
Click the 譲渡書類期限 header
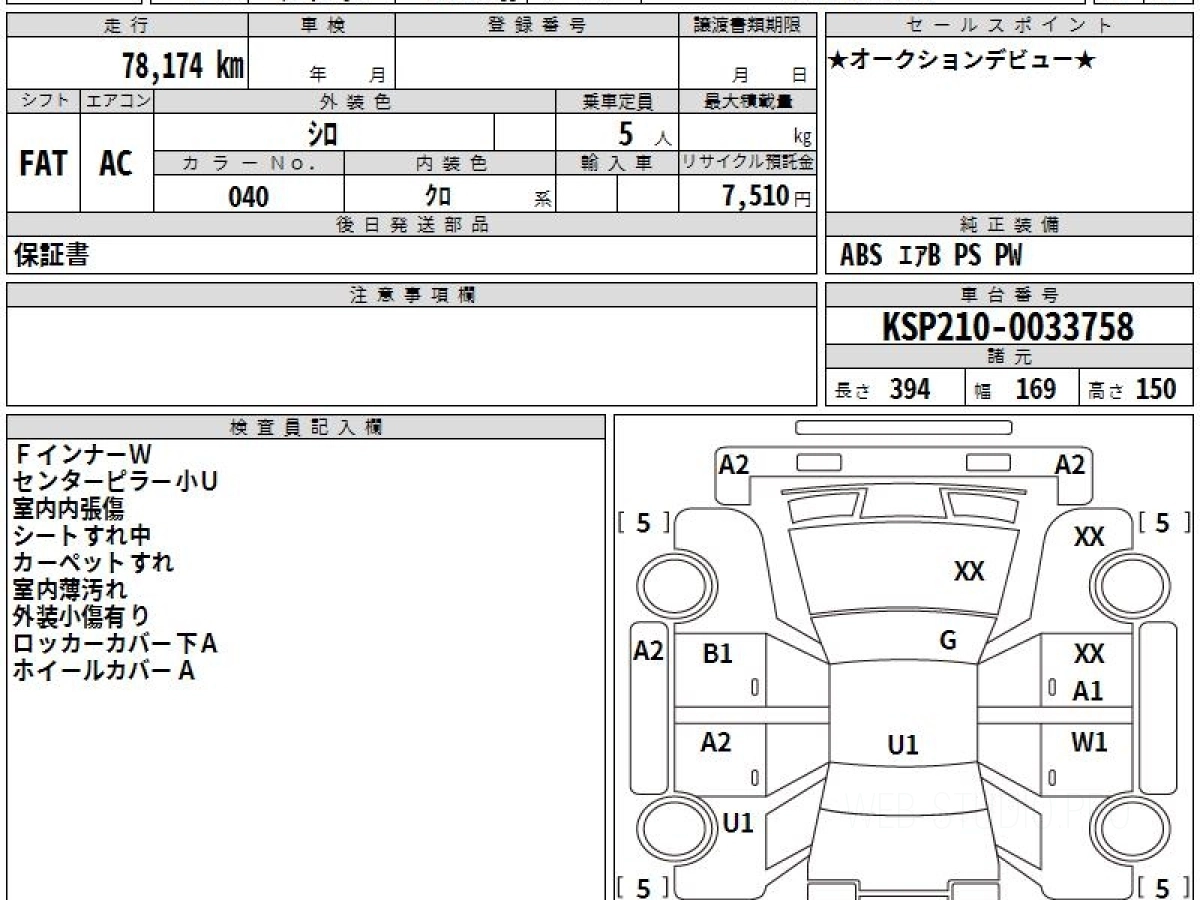747,26
